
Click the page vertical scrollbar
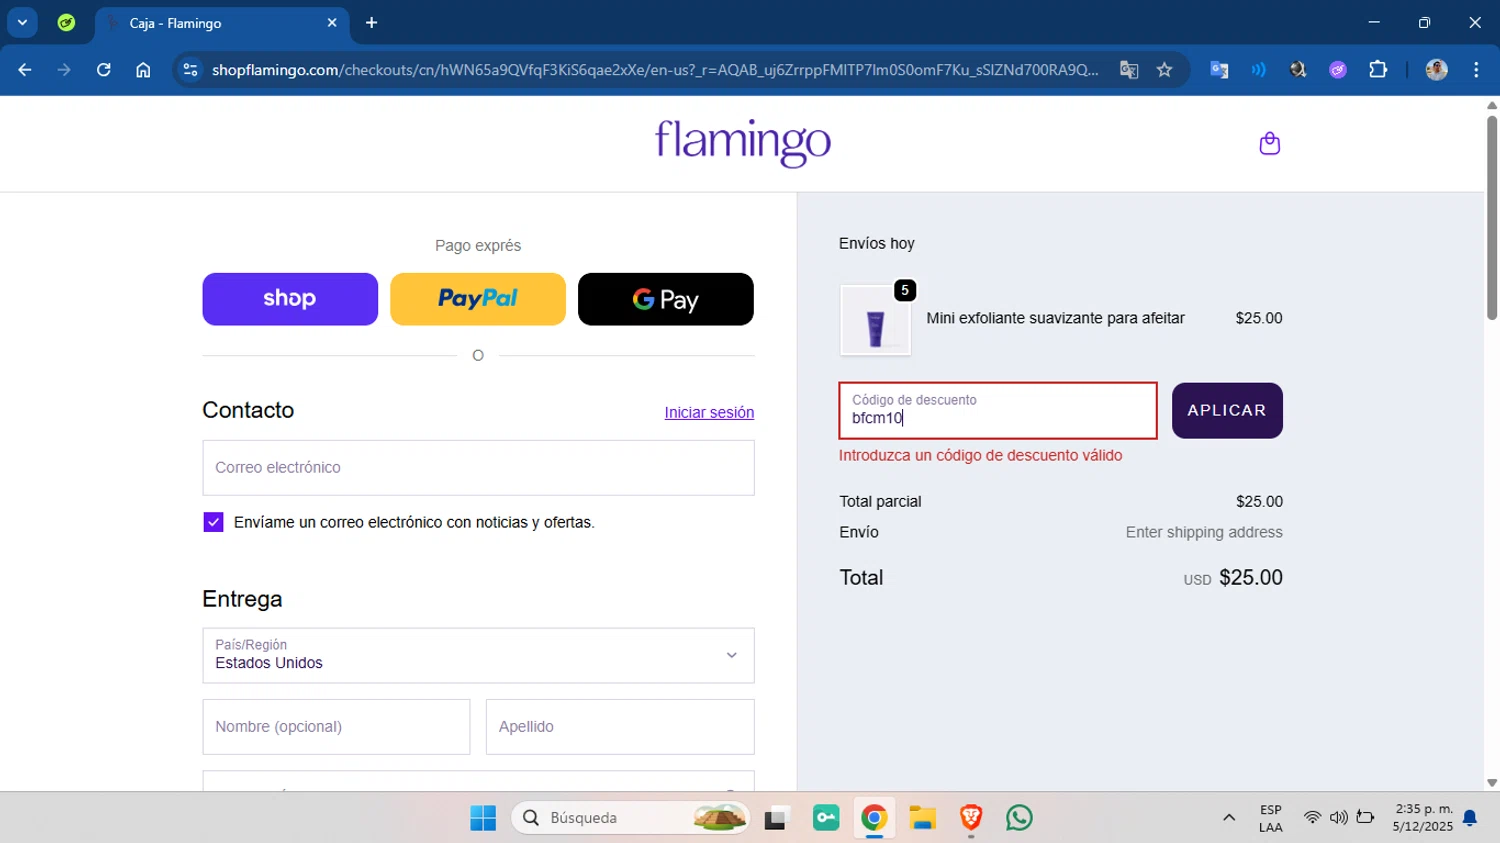coord(1492,220)
